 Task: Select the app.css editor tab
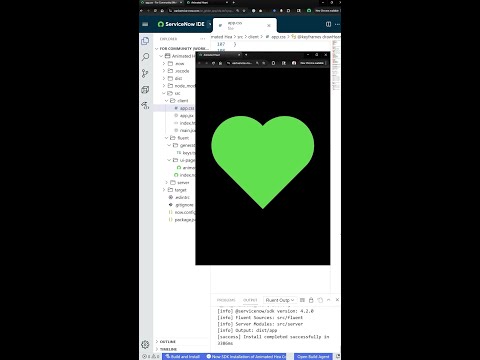pyautogui.click(x=245, y=25)
